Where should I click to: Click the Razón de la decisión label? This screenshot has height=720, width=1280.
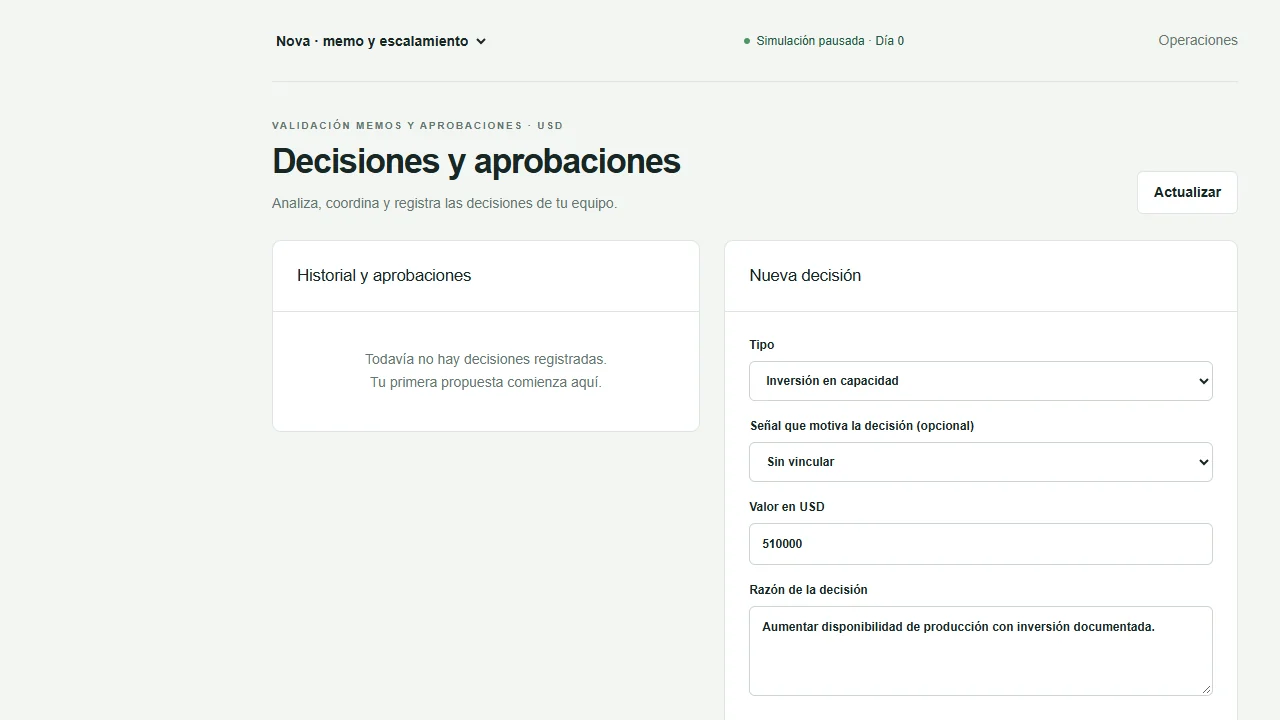click(808, 590)
